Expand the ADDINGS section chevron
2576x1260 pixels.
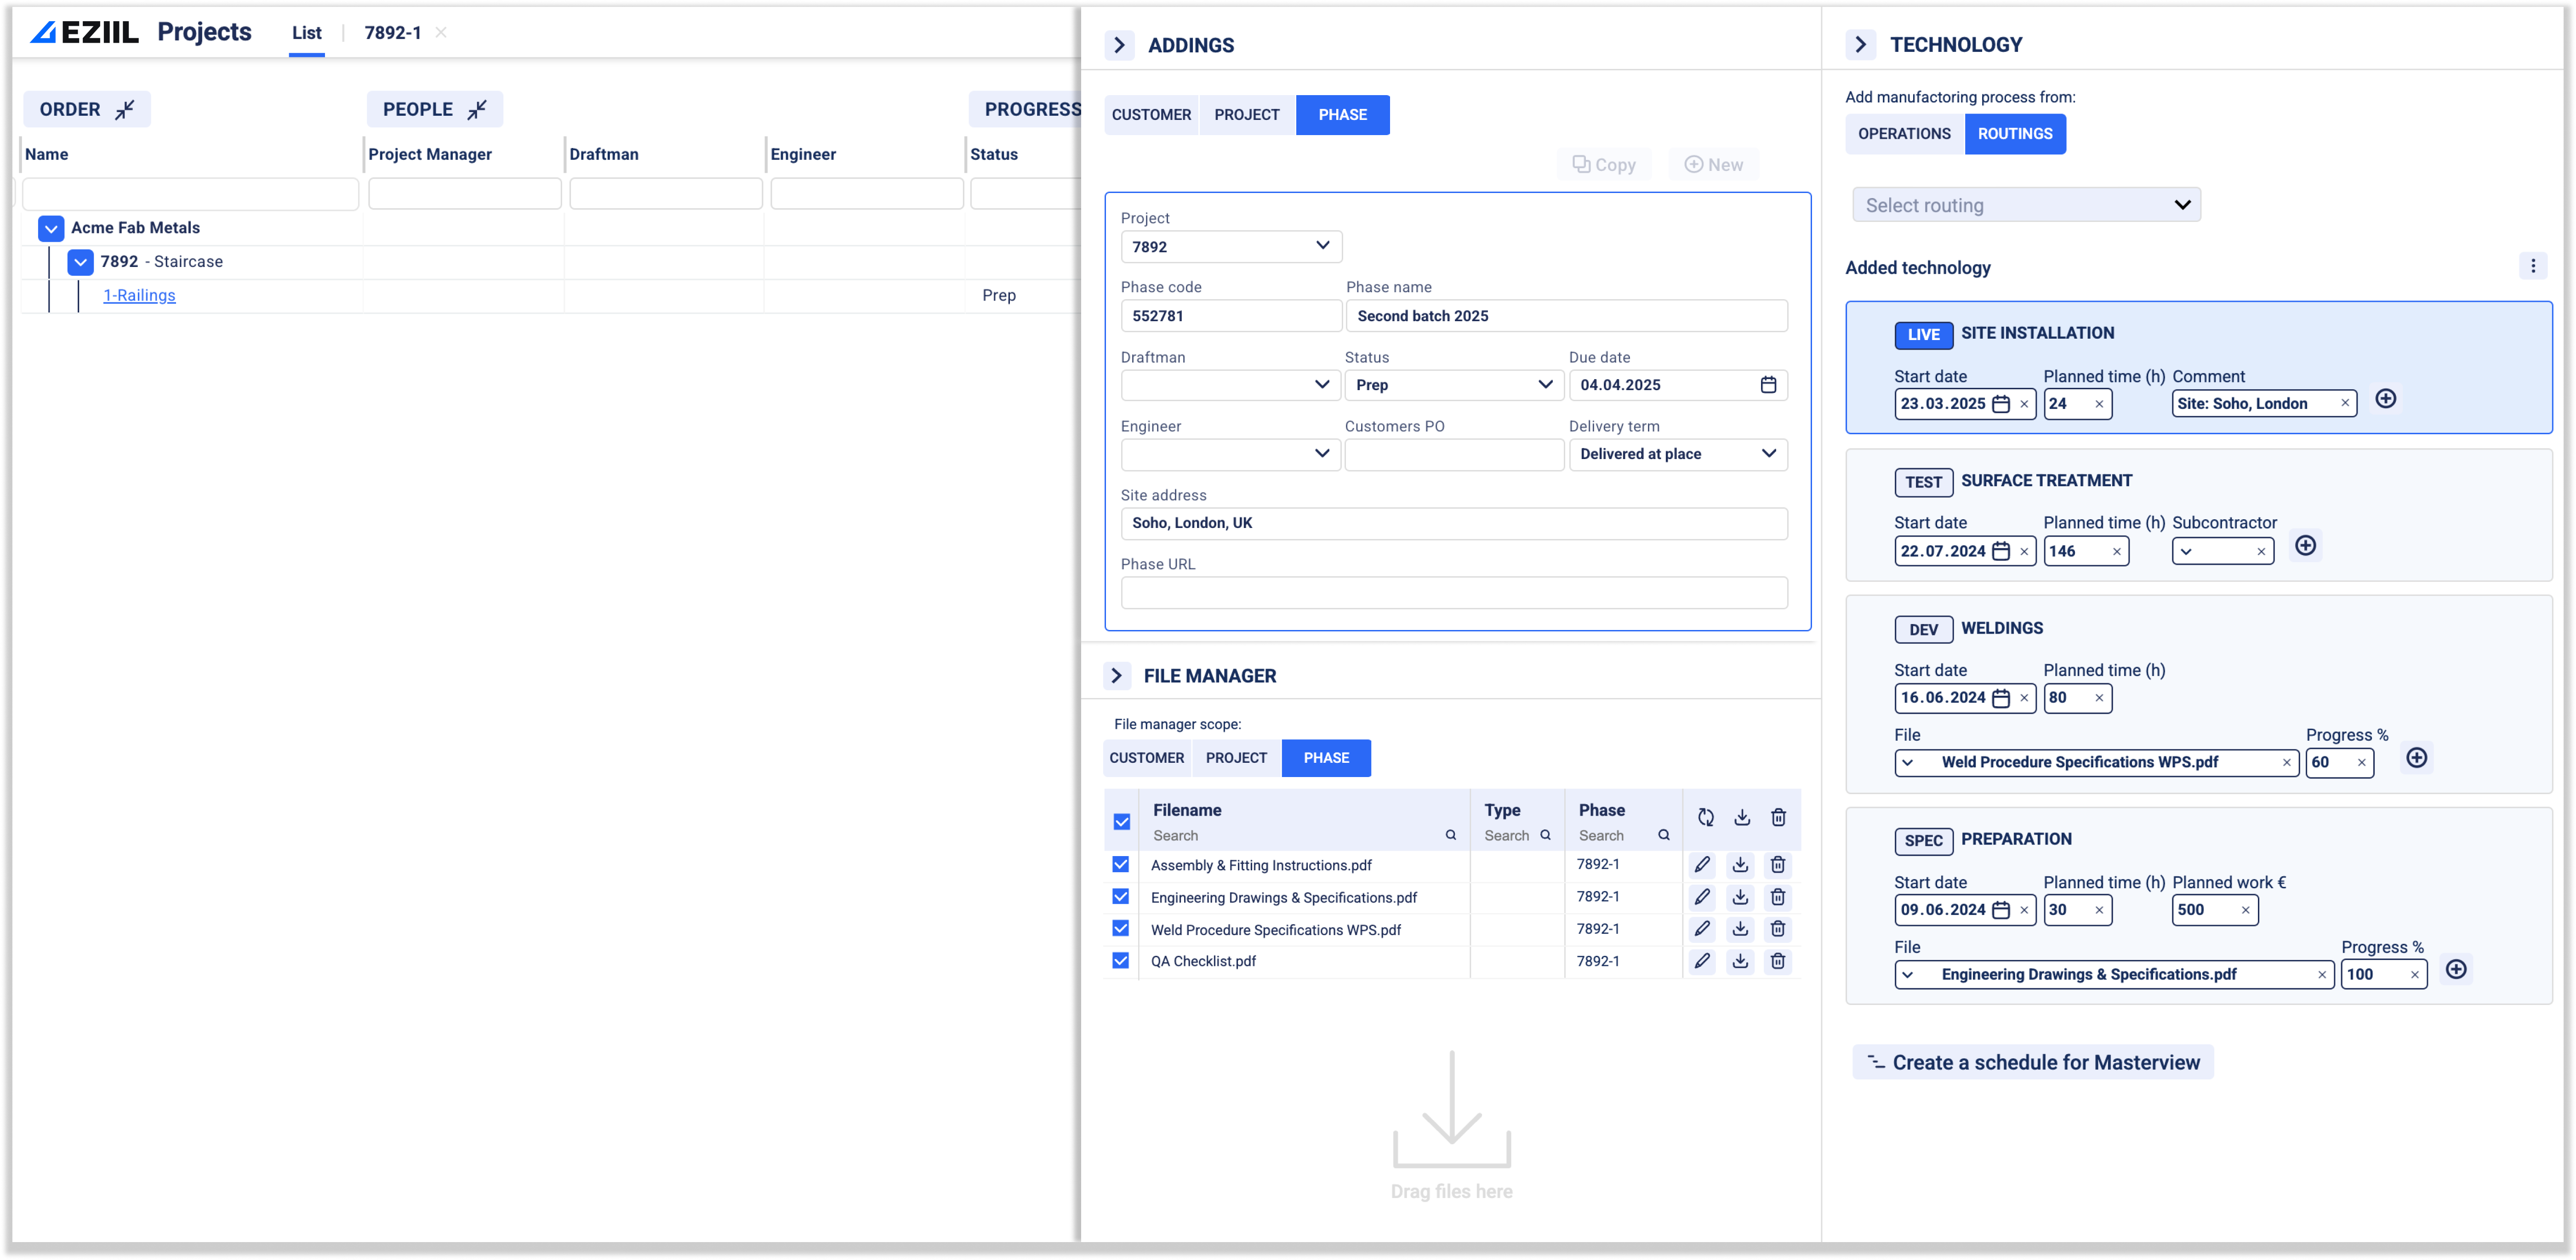tap(1119, 45)
